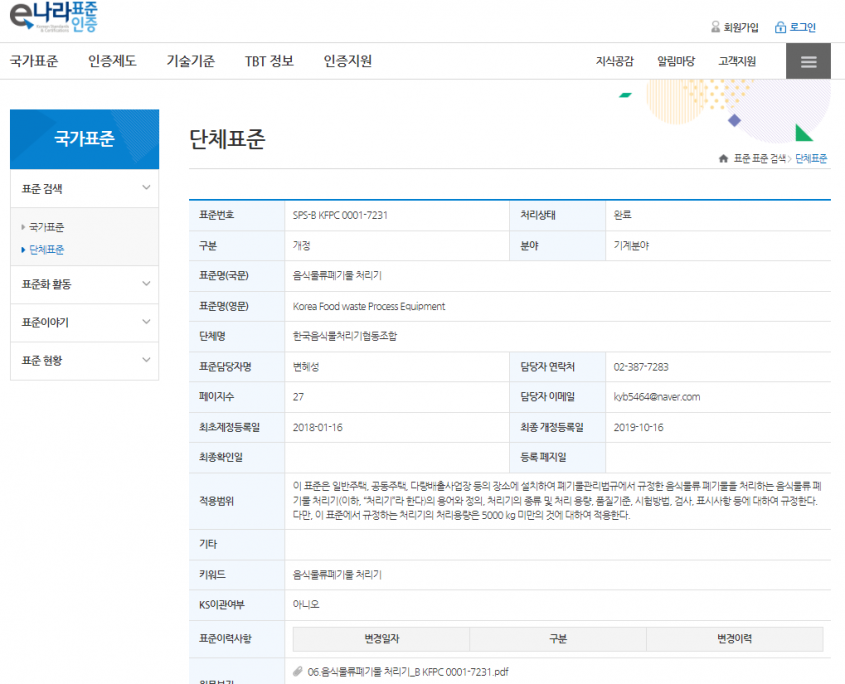Go to 지식공감 page
845x684 pixels.
[x=614, y=61]
